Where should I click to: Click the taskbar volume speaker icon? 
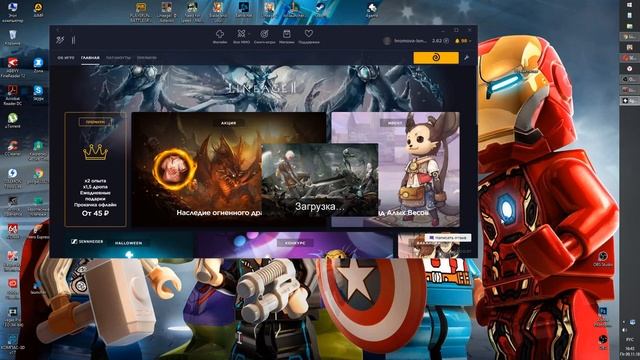(x=625, y=330)
